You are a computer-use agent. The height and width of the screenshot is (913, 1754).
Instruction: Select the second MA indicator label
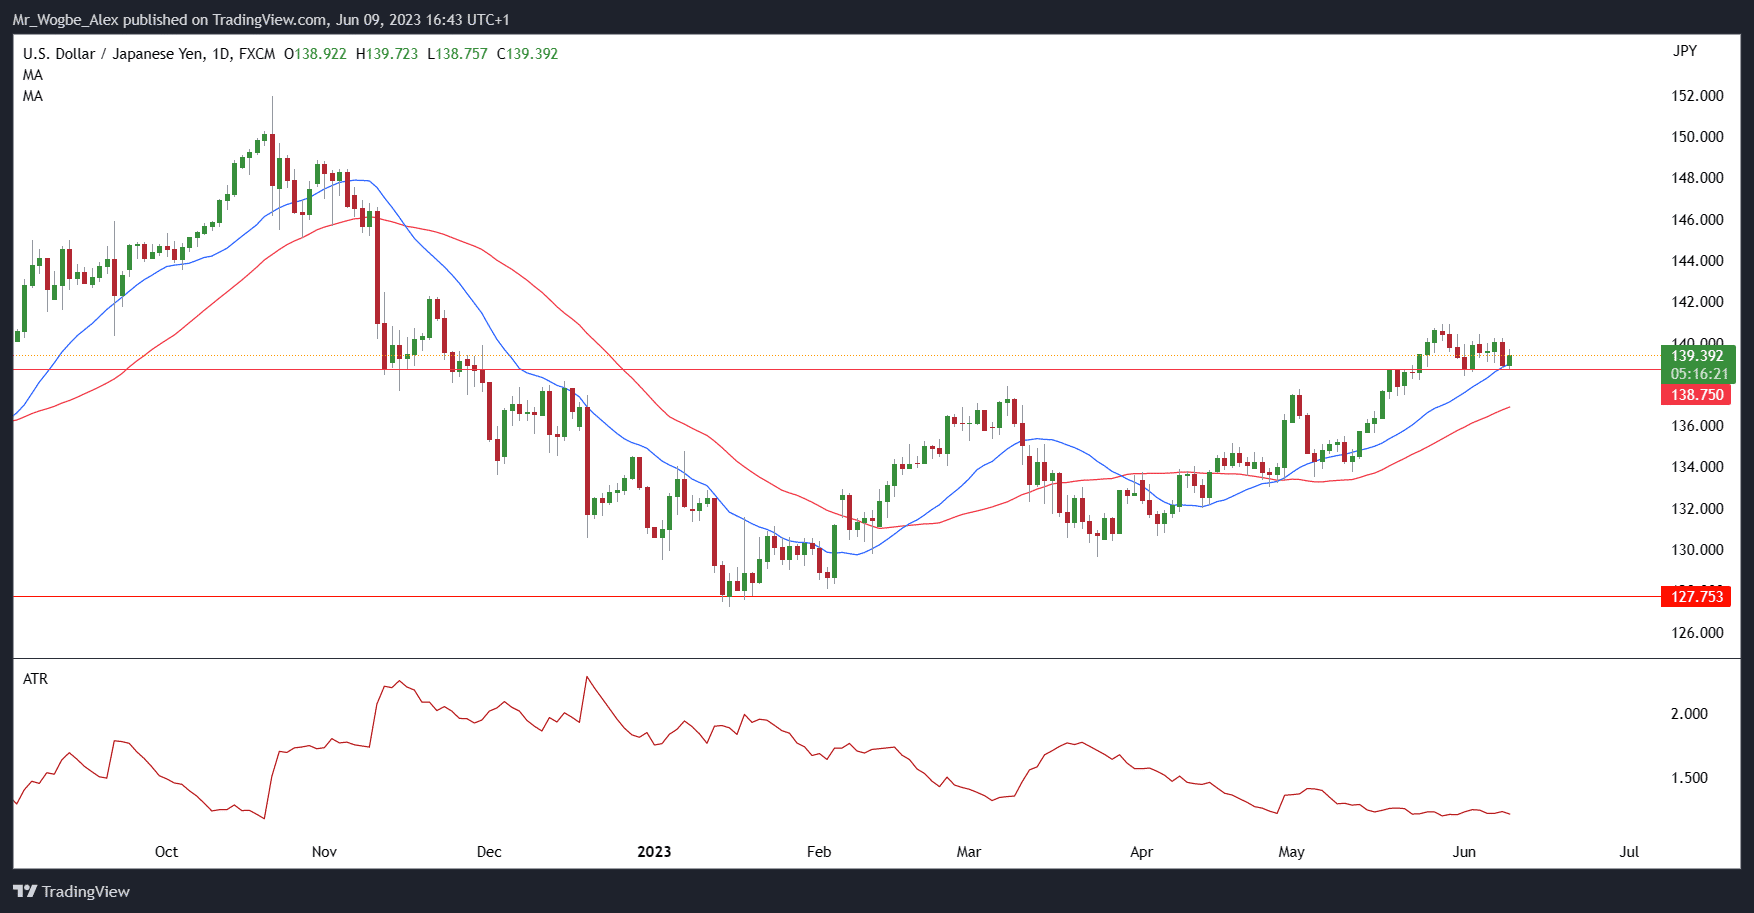33,96
